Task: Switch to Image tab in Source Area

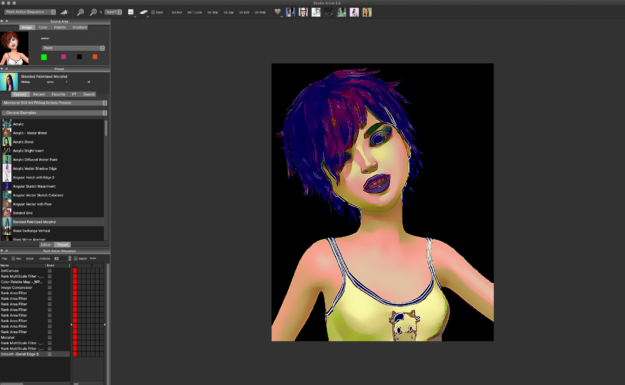Action: pos(27,28)
